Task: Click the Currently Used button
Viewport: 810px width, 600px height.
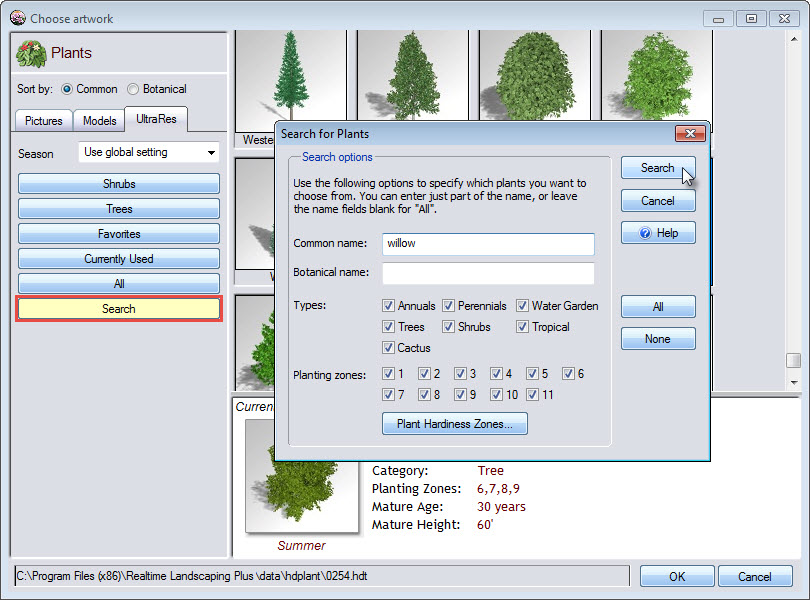Action: point(119,258)
